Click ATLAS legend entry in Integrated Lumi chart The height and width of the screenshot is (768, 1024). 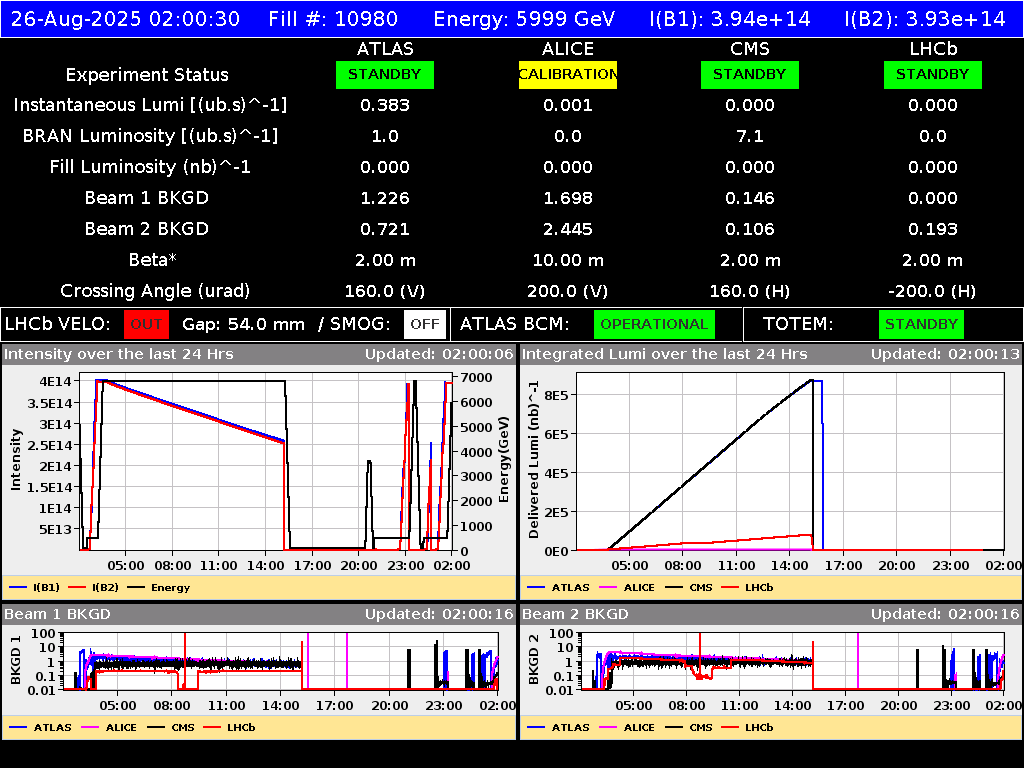[558, 587]
